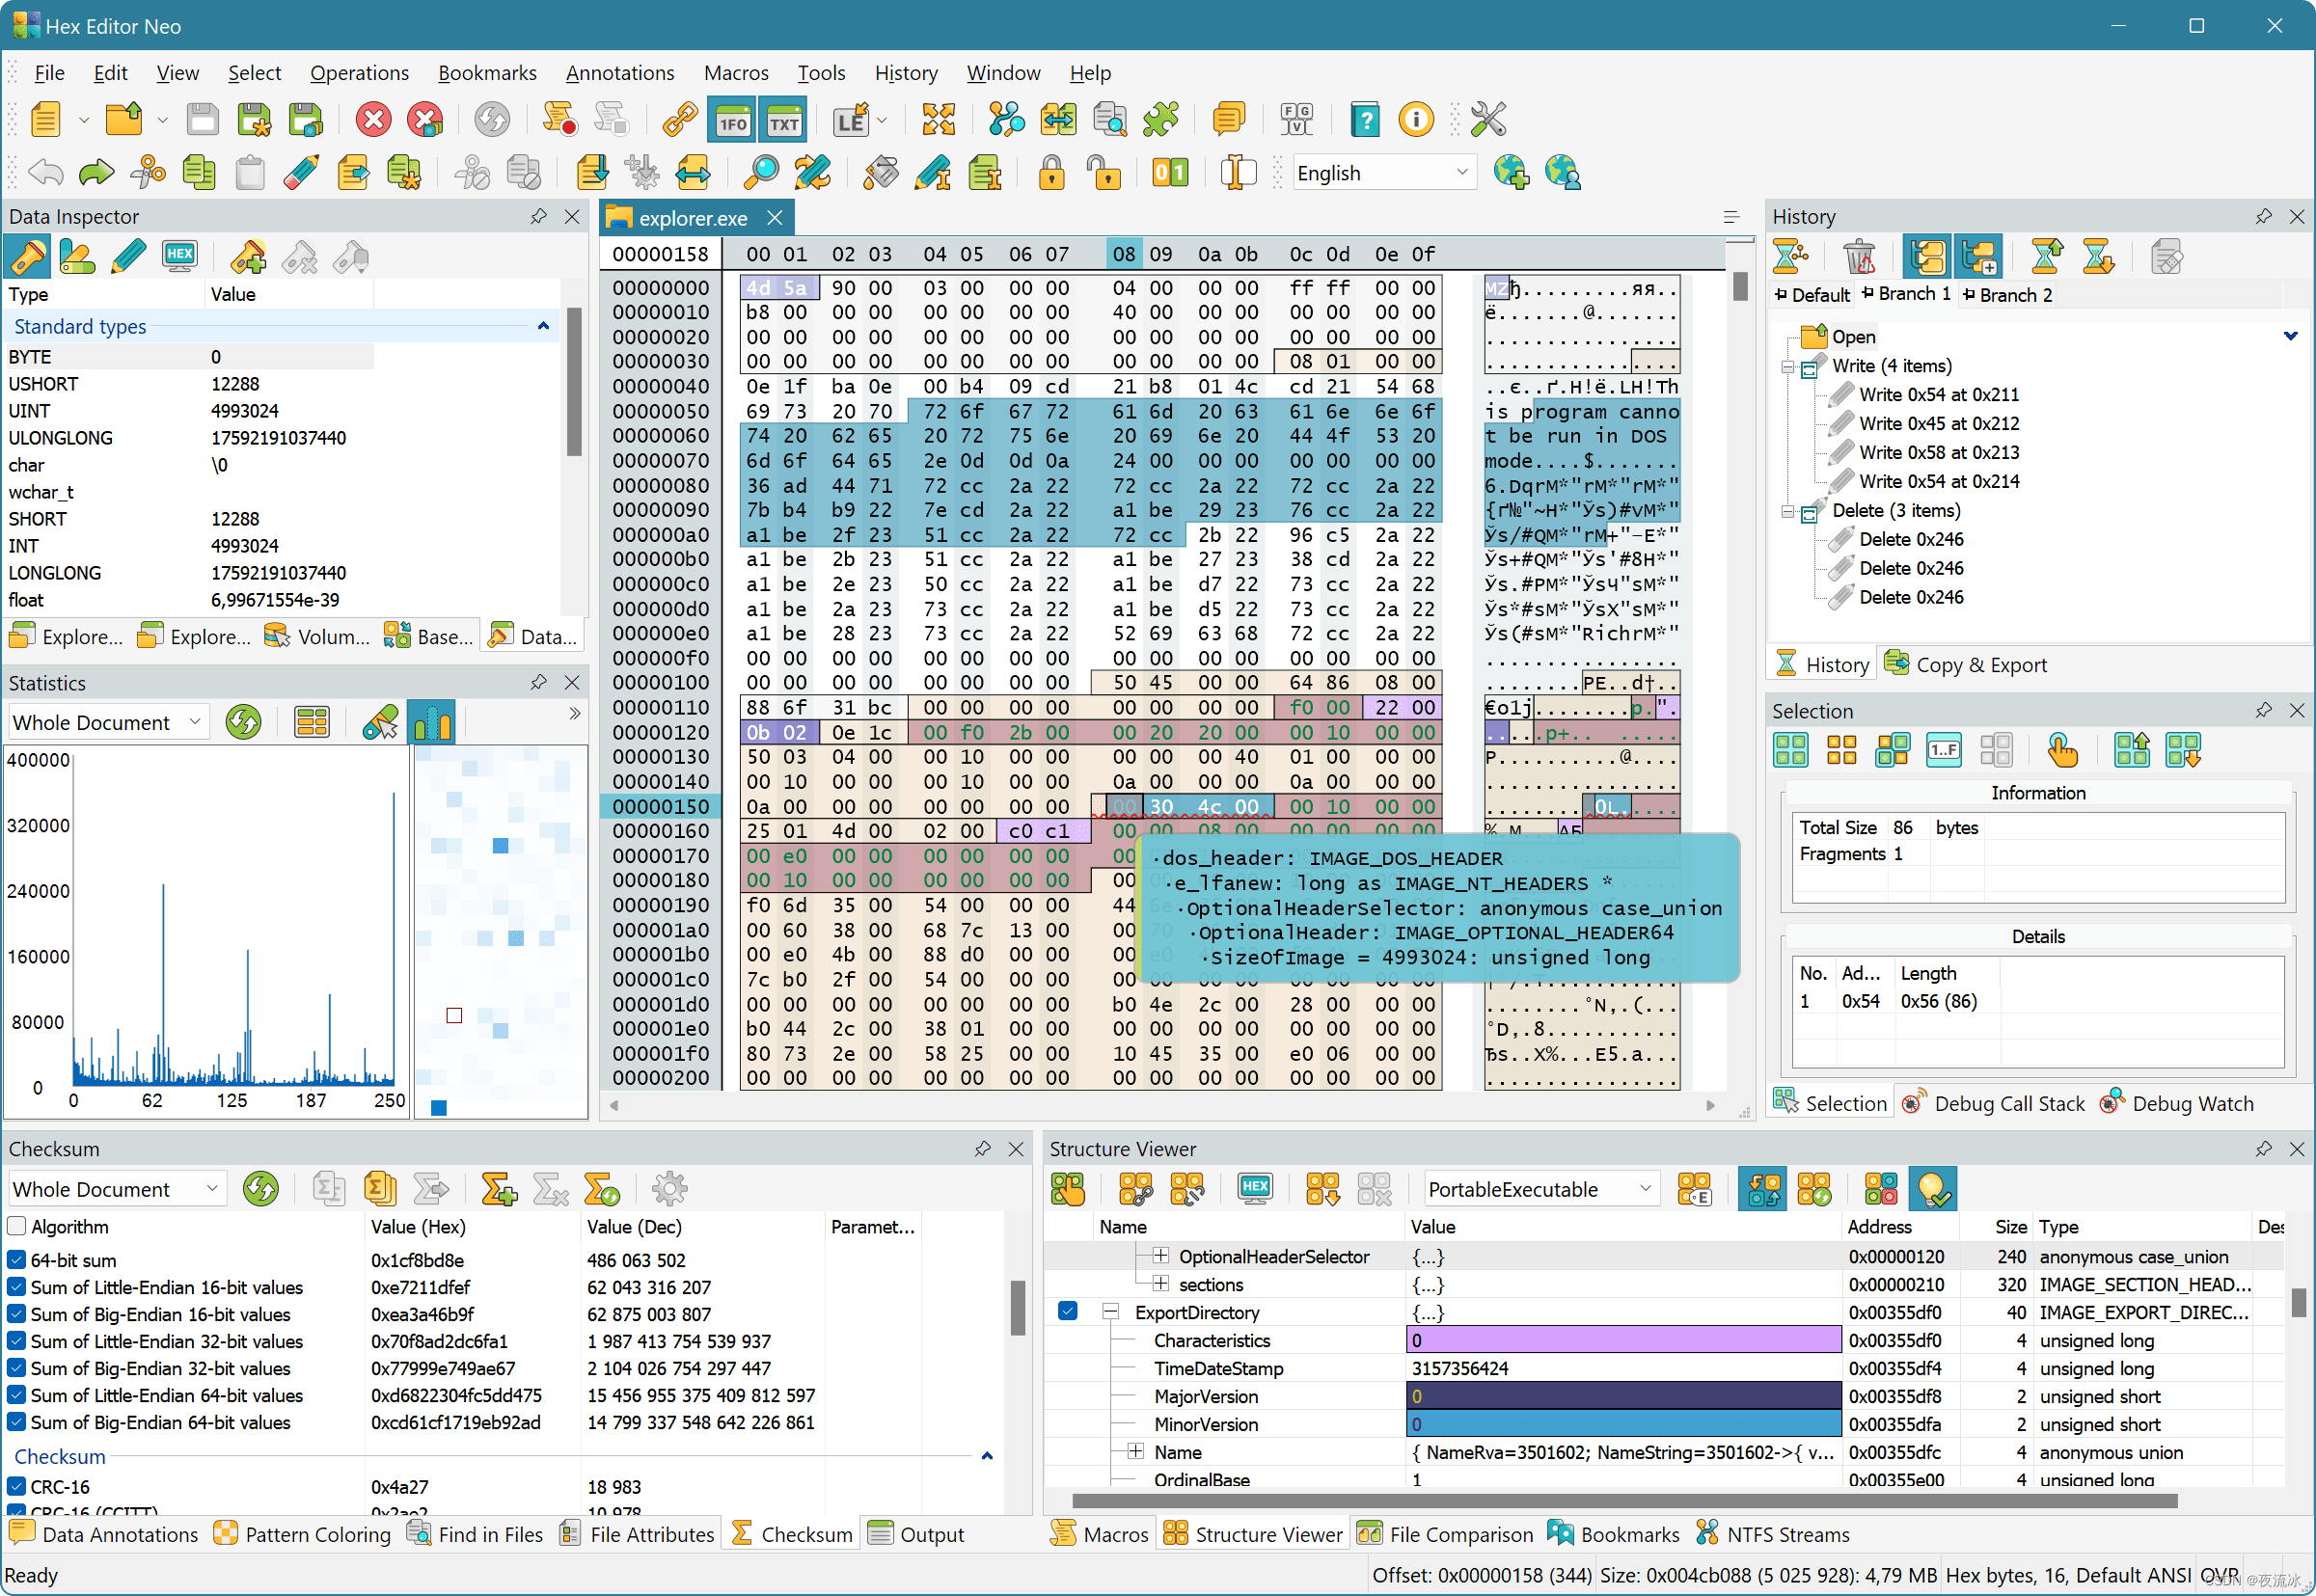This screenshot has height=1596, width=2316.
Task: Click the History panel trash can icon
Action: point(1859,257)
